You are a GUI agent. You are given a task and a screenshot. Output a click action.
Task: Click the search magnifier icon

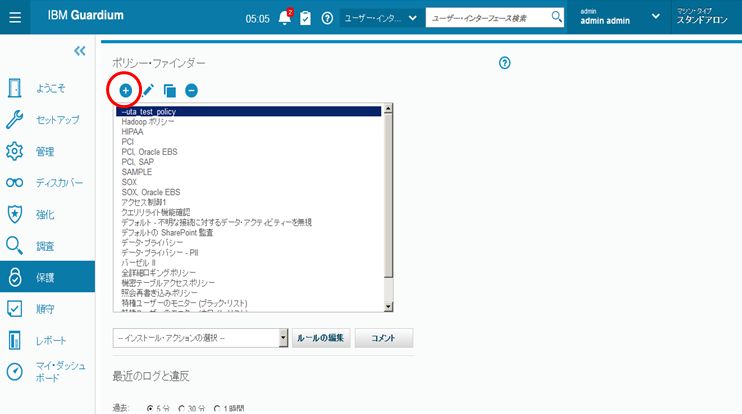coord(556,17)
